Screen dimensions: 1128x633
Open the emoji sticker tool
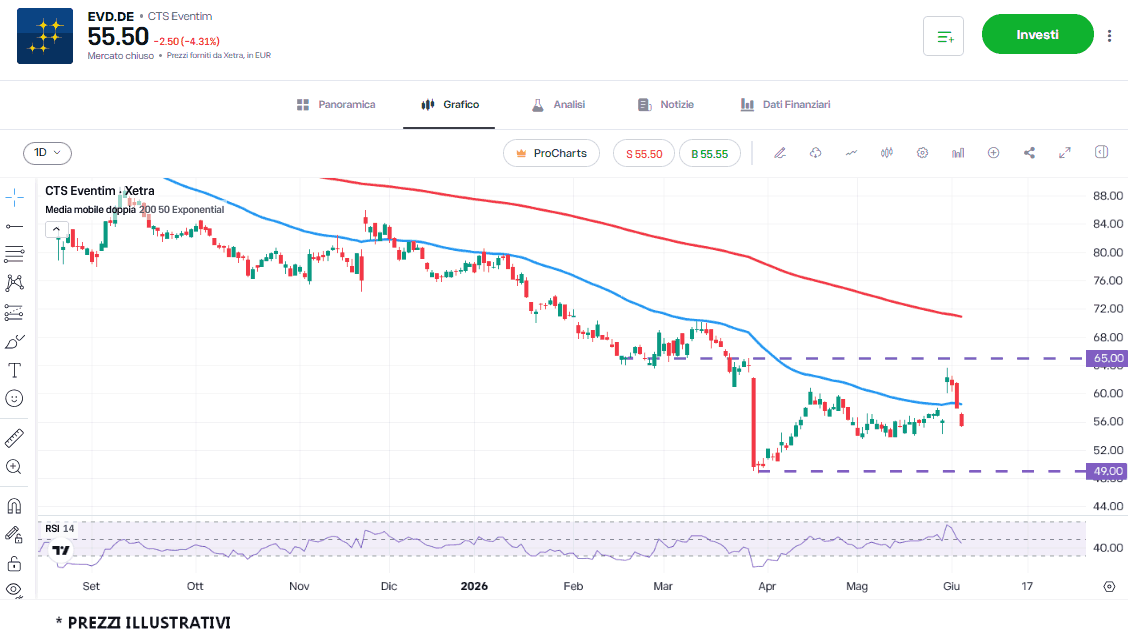click(14, 399)
